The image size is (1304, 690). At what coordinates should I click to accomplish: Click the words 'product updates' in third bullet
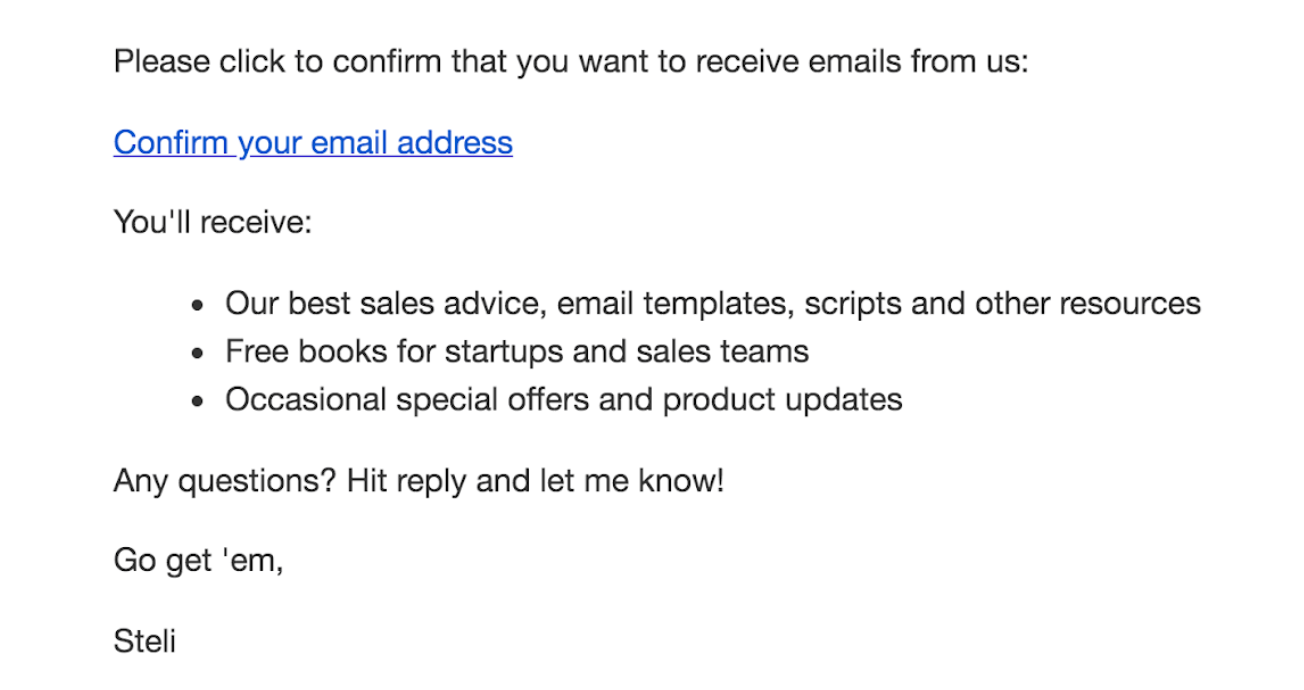[x=782, y=400]
